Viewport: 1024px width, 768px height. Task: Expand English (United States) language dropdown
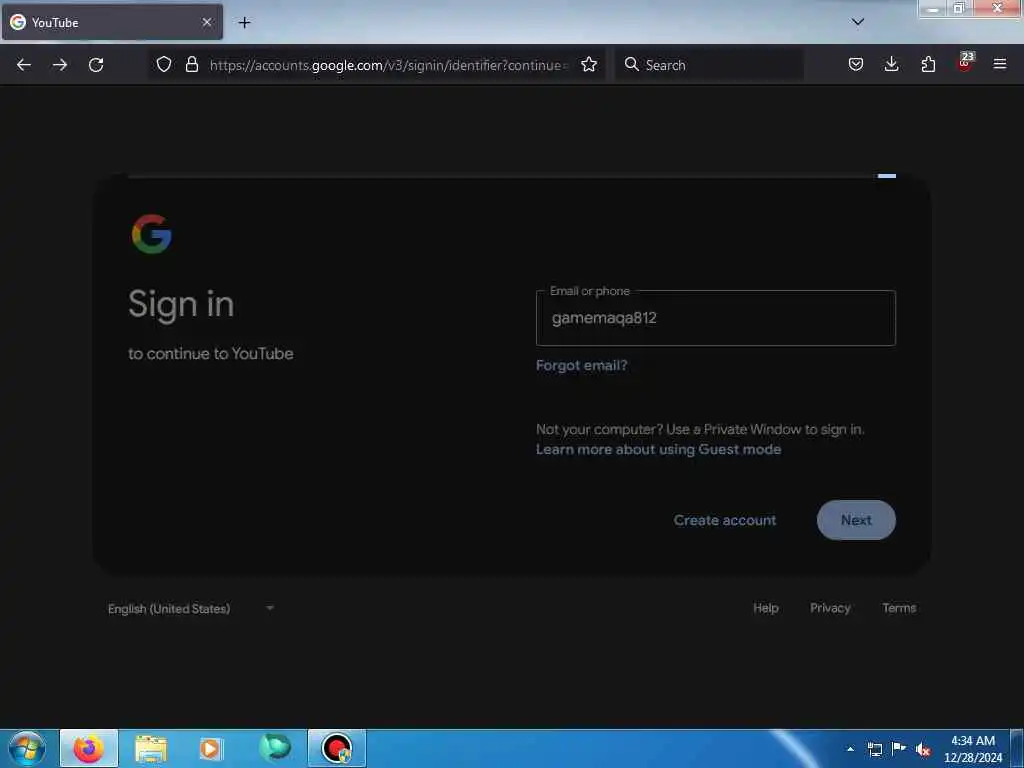coord(191,609)
